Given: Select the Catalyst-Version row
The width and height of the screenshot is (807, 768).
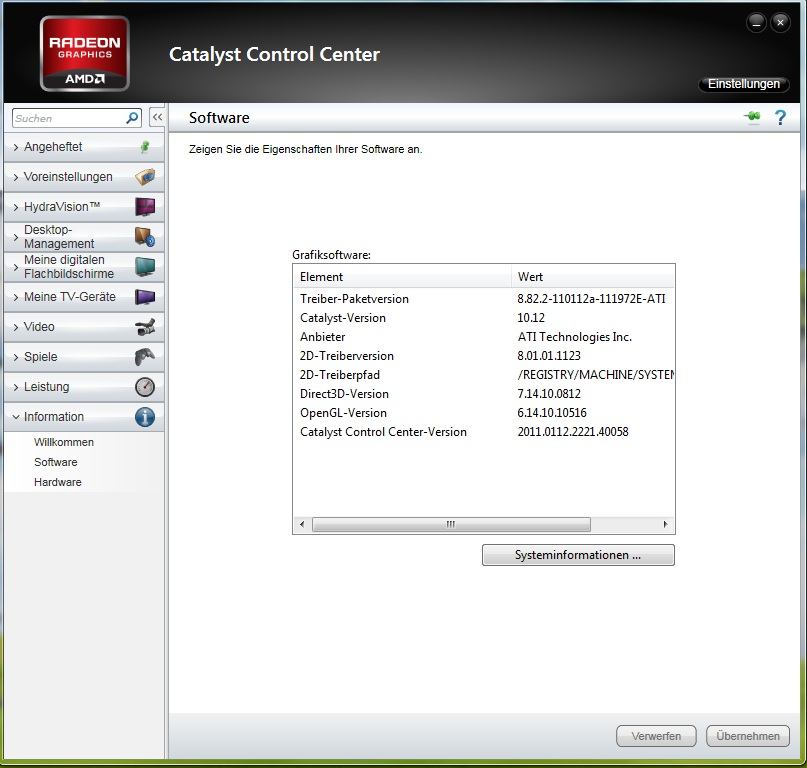Looking at the screenshot, I should coord(484,318).
